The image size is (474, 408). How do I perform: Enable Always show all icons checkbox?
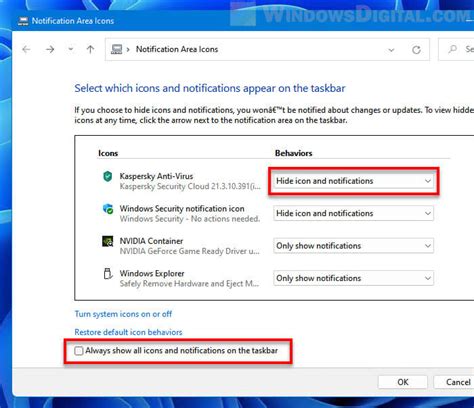(79, 351)
